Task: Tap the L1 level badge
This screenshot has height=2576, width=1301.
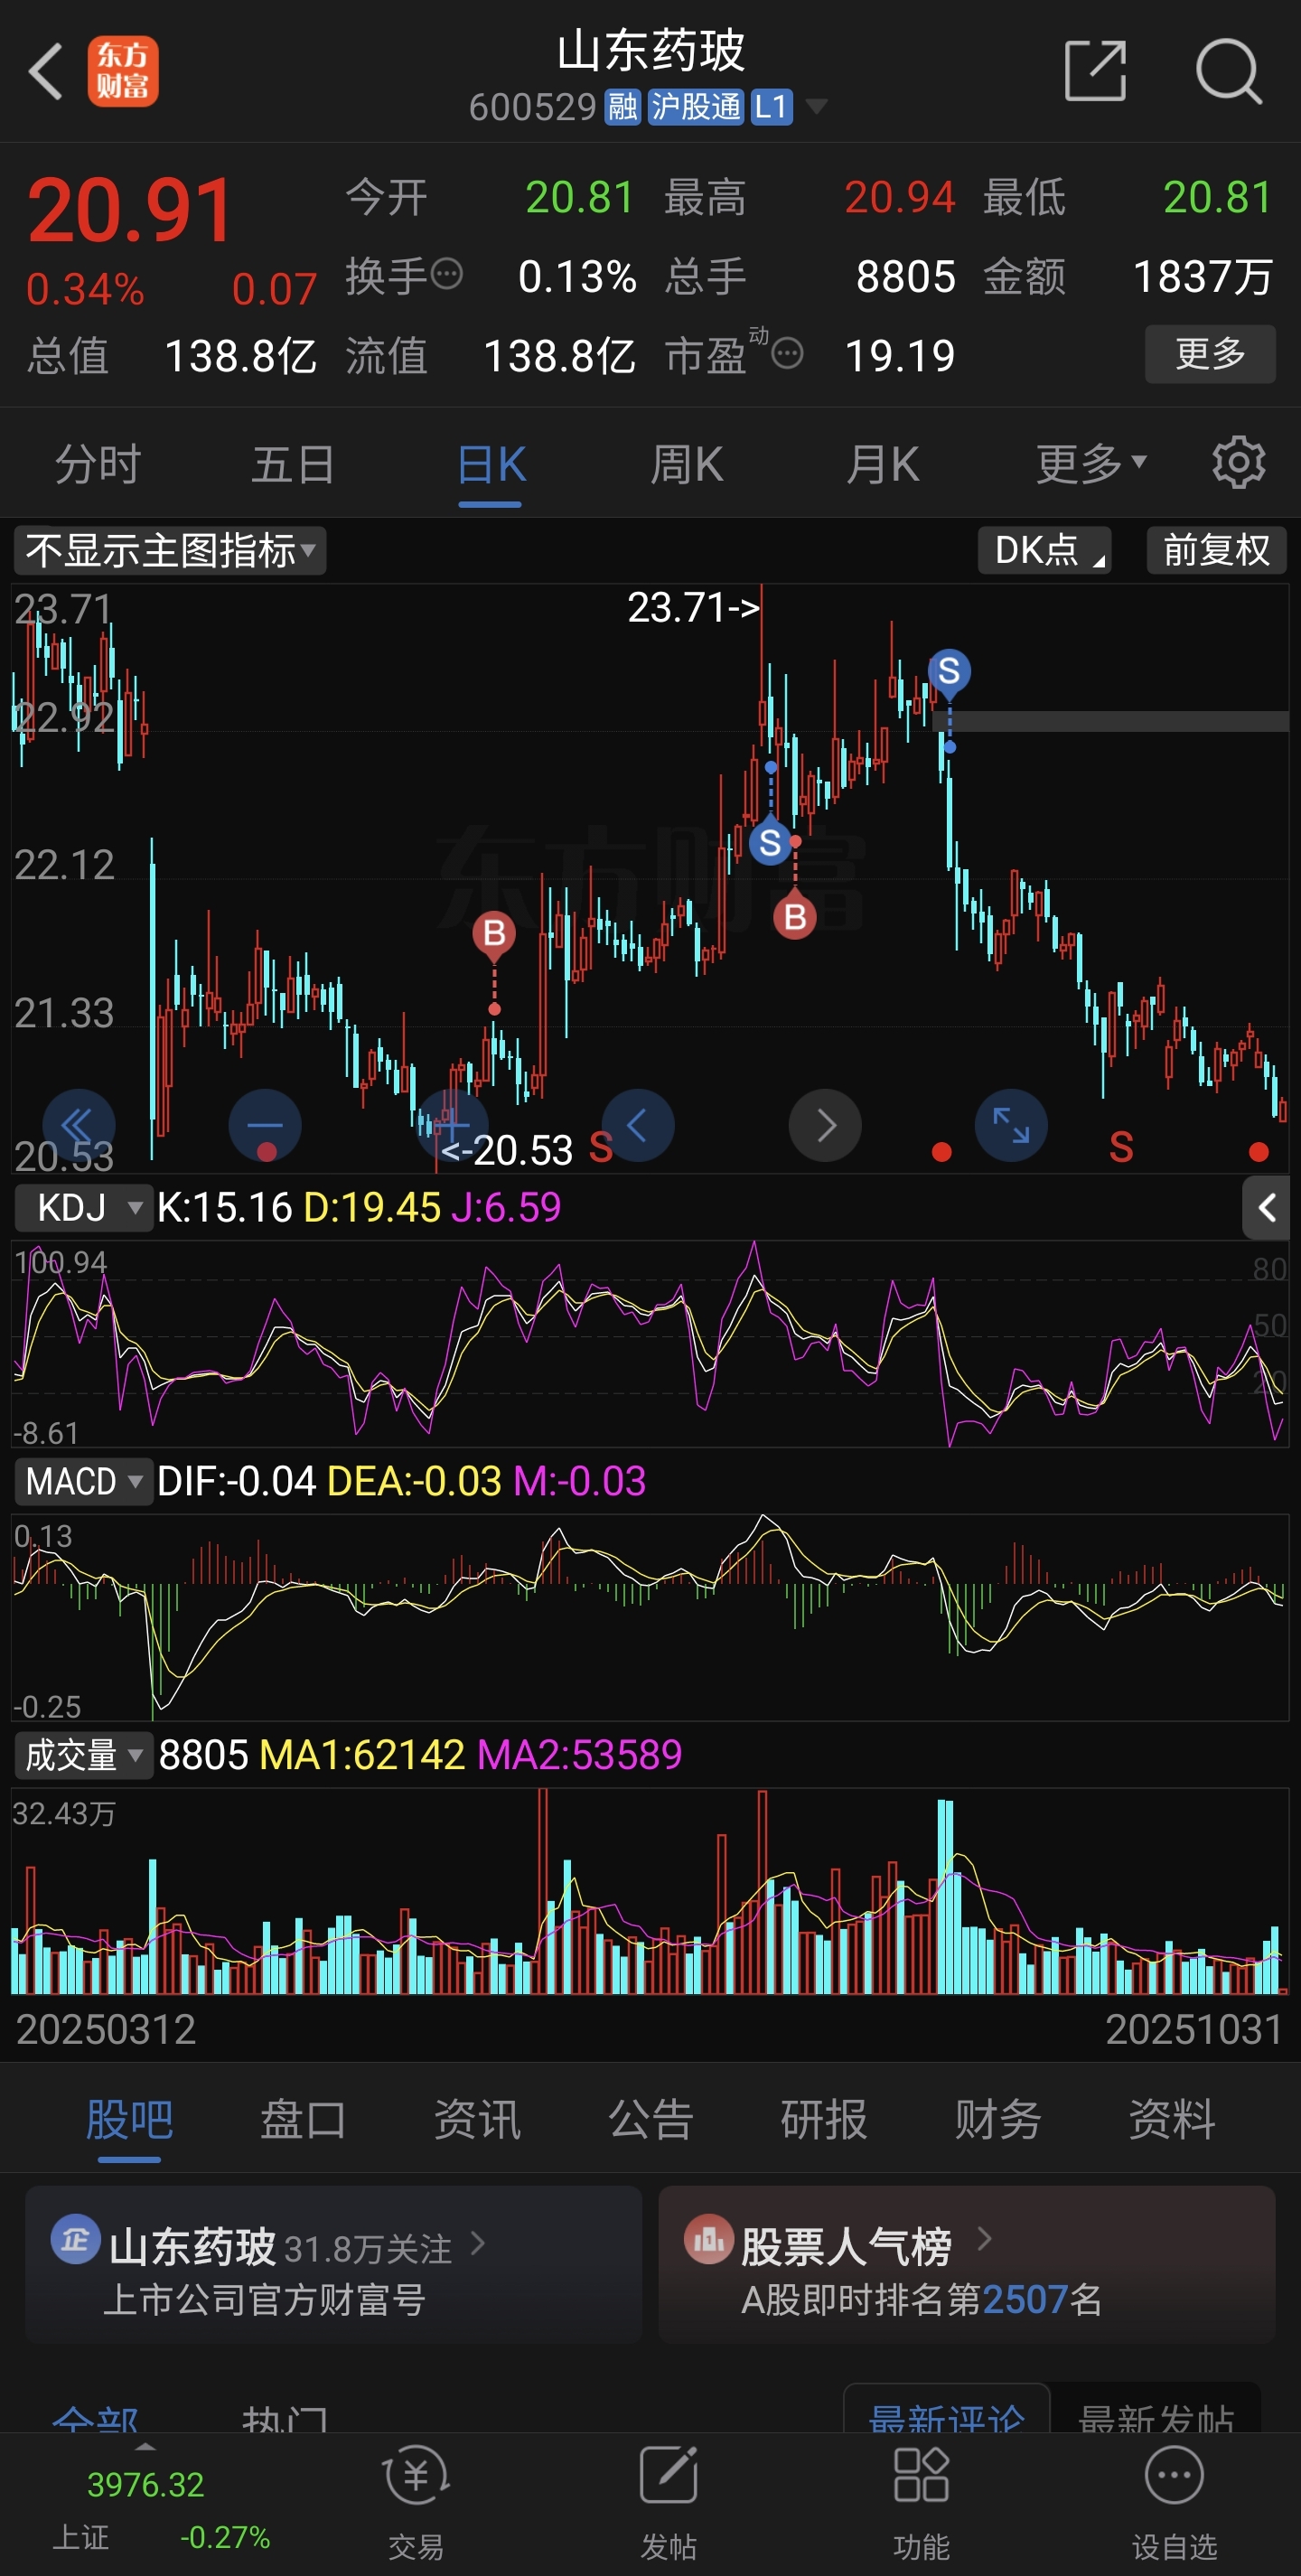Action: (770, 107)
